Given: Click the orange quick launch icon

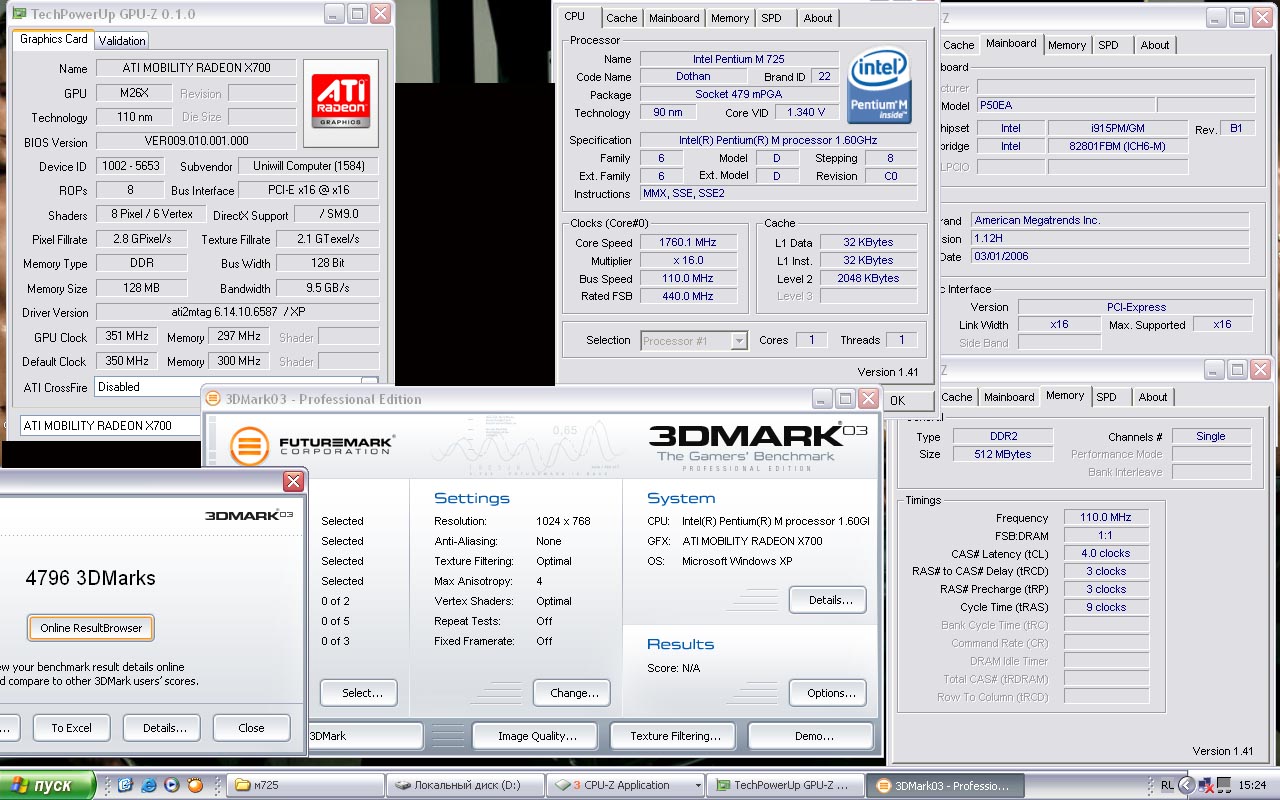Looking at the screenshot, I should point(195,785).
